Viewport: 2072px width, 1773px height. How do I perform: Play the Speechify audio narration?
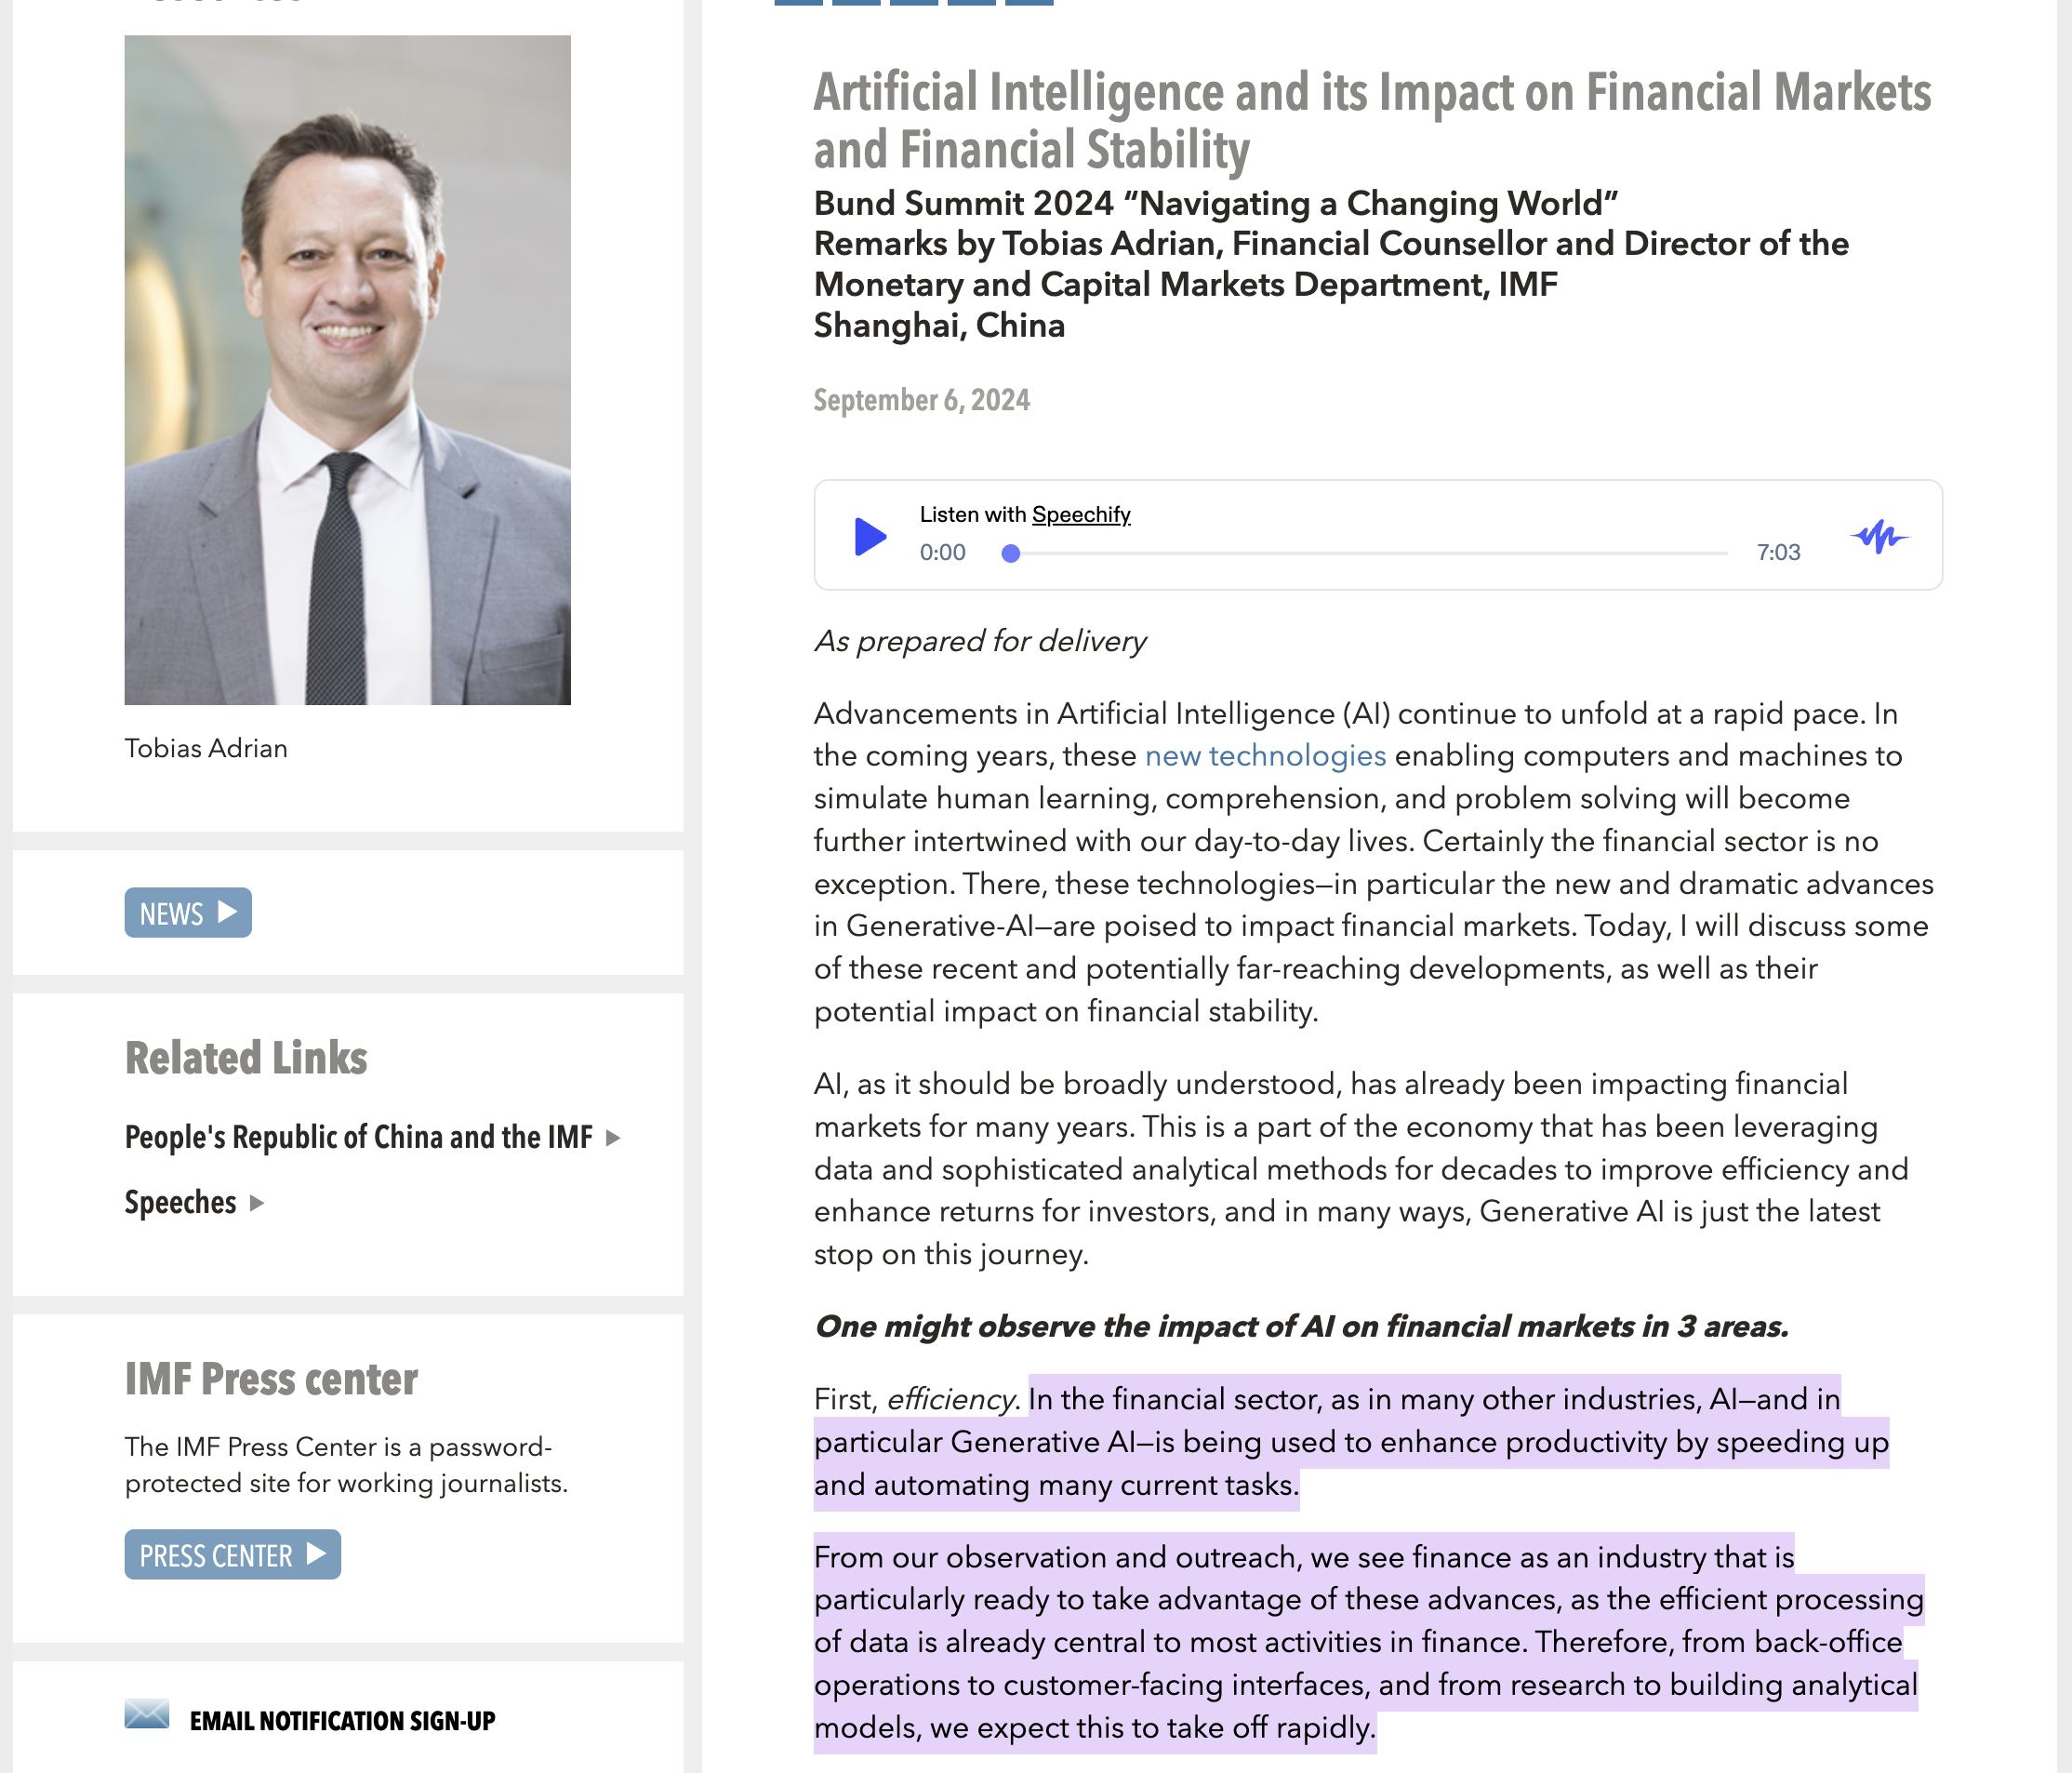click(x=870, y=536)
